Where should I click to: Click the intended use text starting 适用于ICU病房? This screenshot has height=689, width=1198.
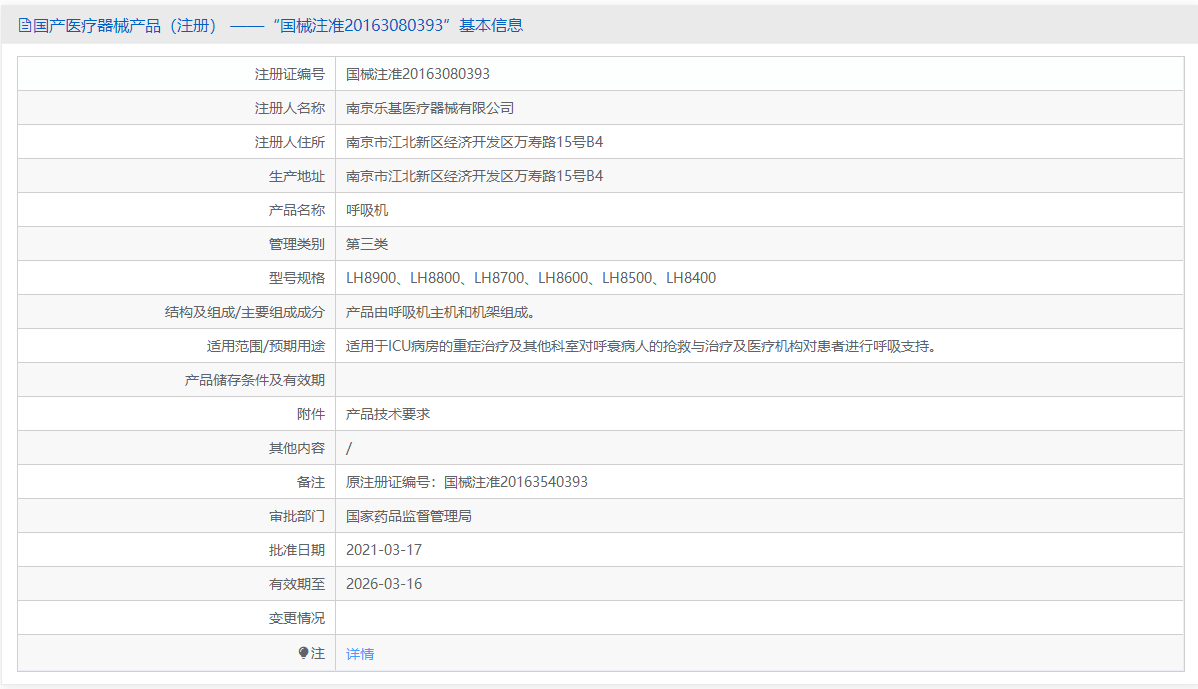(643, 346)
